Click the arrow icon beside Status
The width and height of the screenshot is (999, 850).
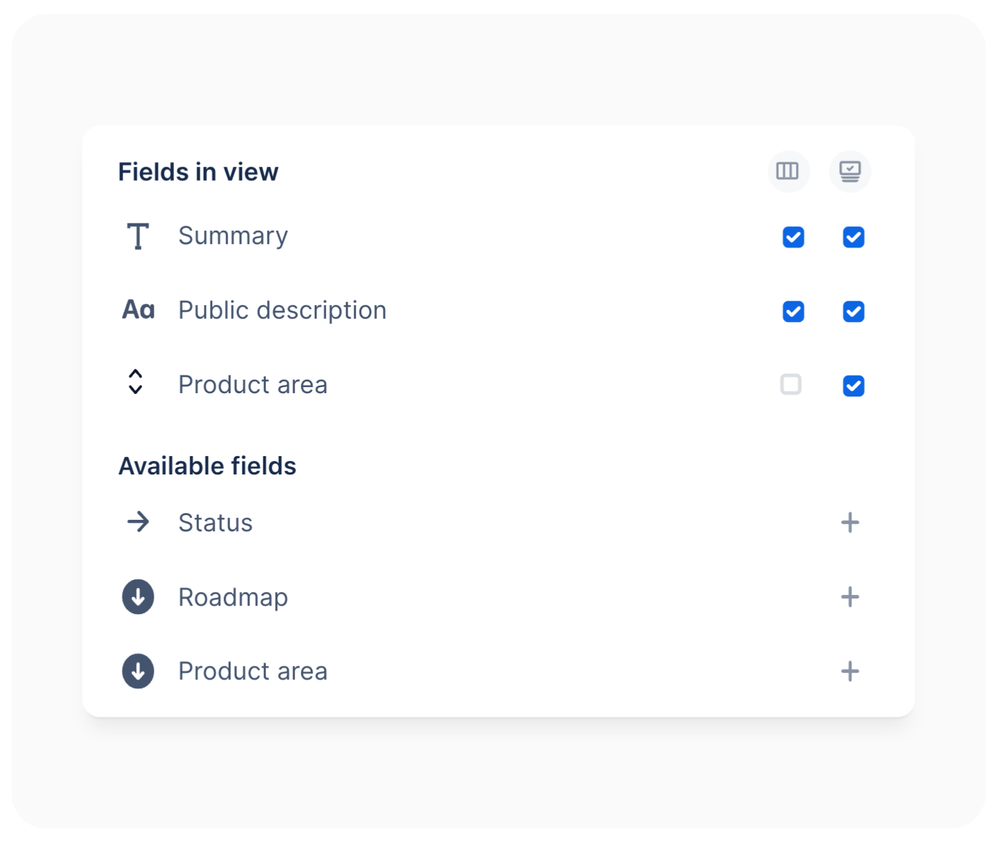138,522
